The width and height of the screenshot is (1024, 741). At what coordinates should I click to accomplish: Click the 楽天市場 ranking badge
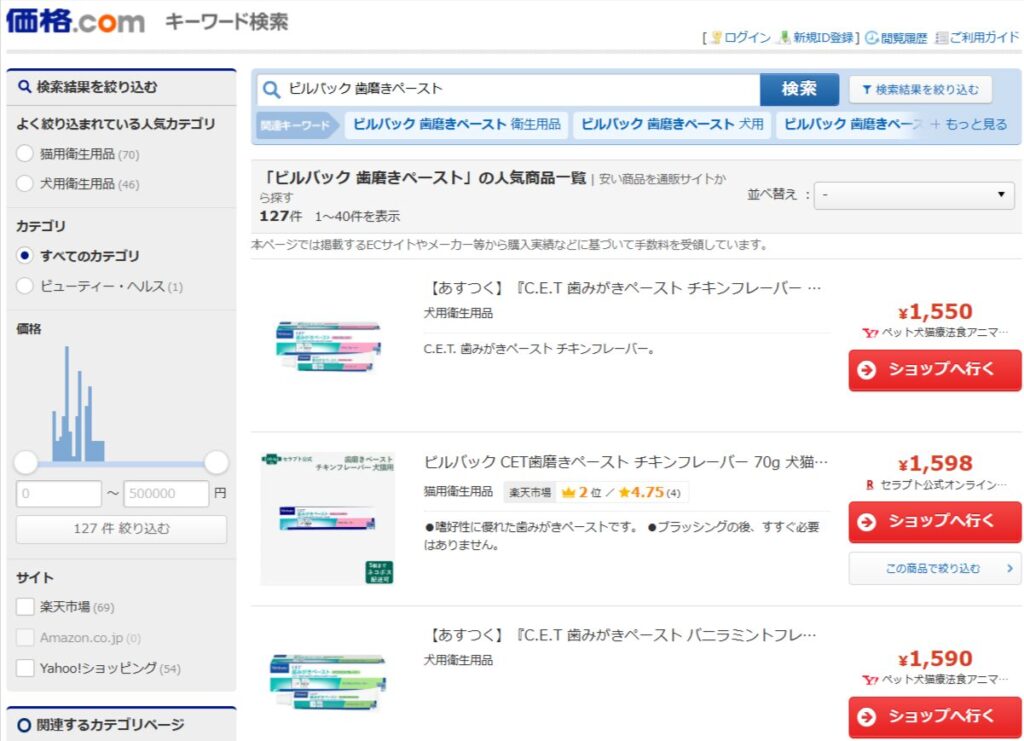click(530, 492)
